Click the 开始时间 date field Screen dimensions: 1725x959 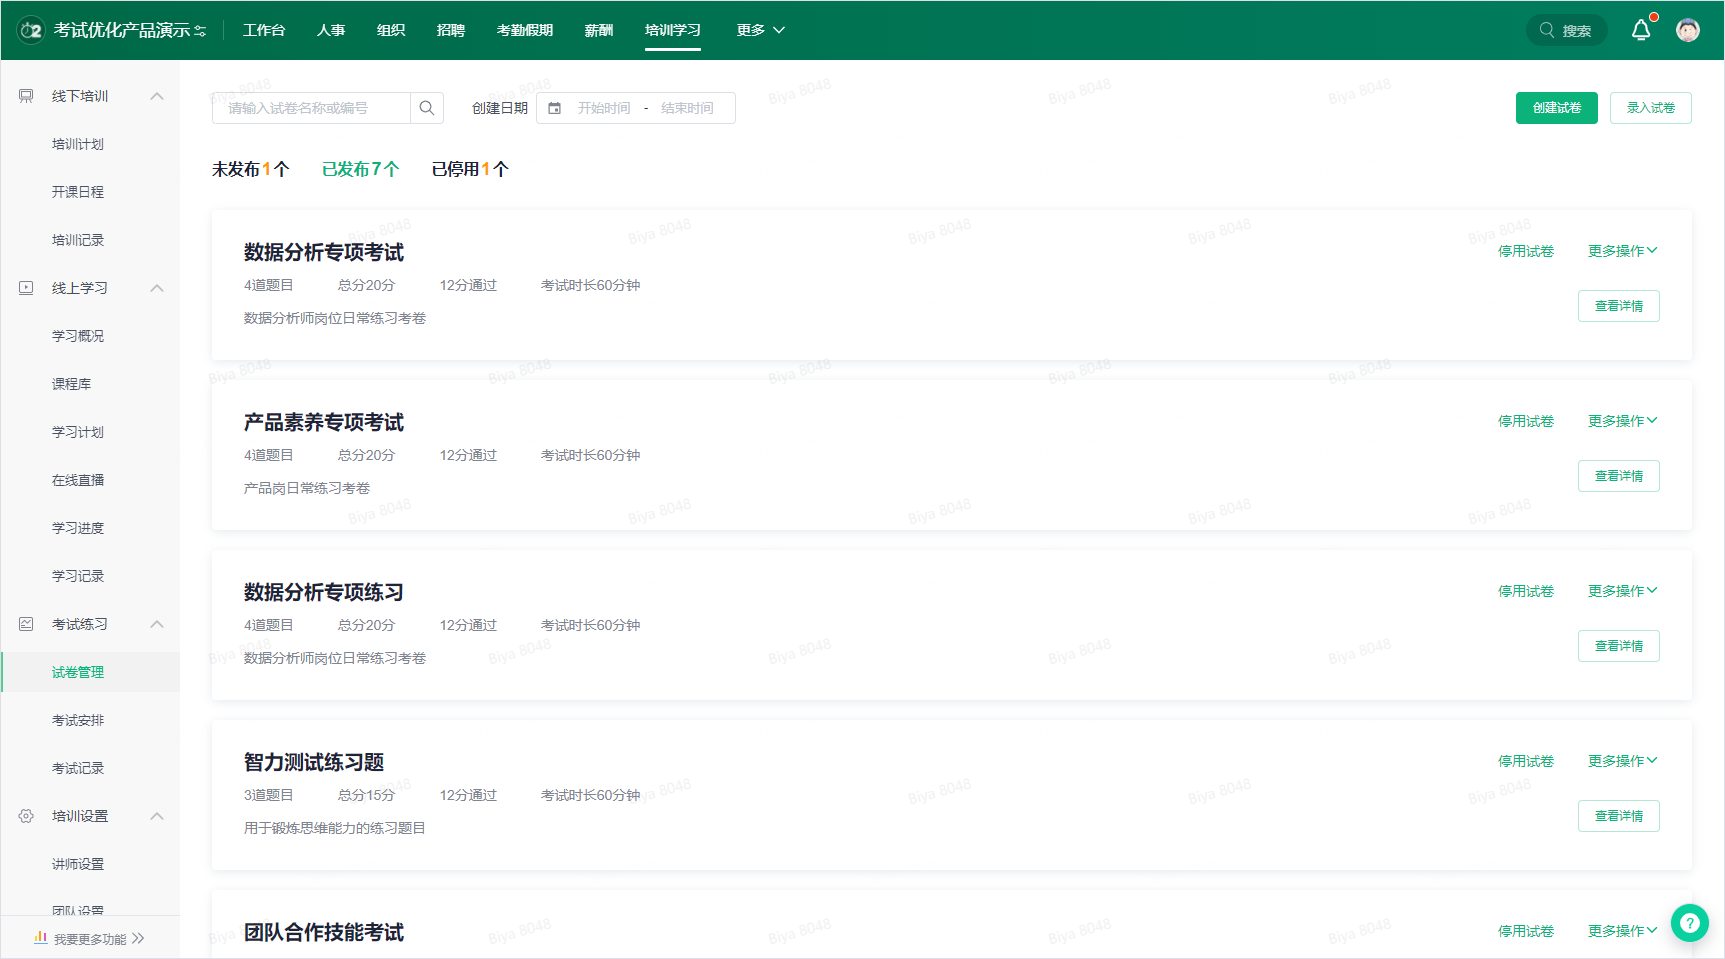(x=604, y=108)
